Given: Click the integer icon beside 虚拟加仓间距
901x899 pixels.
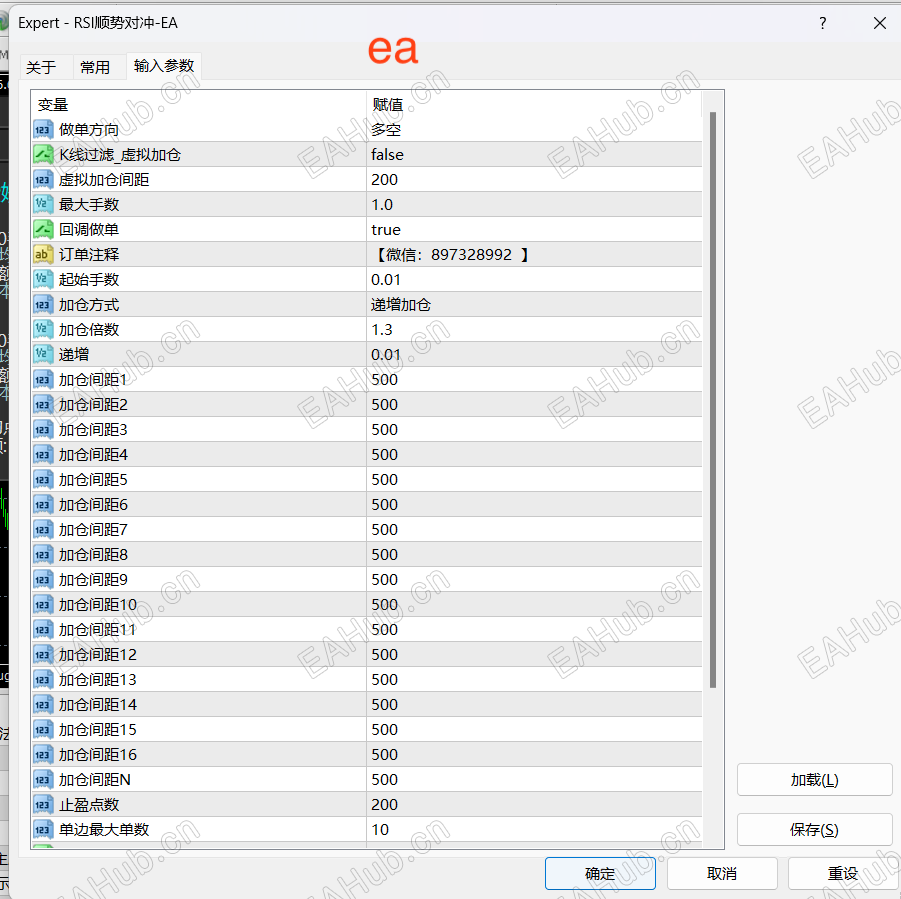Looking at the screenshot, I should [43, 180].
